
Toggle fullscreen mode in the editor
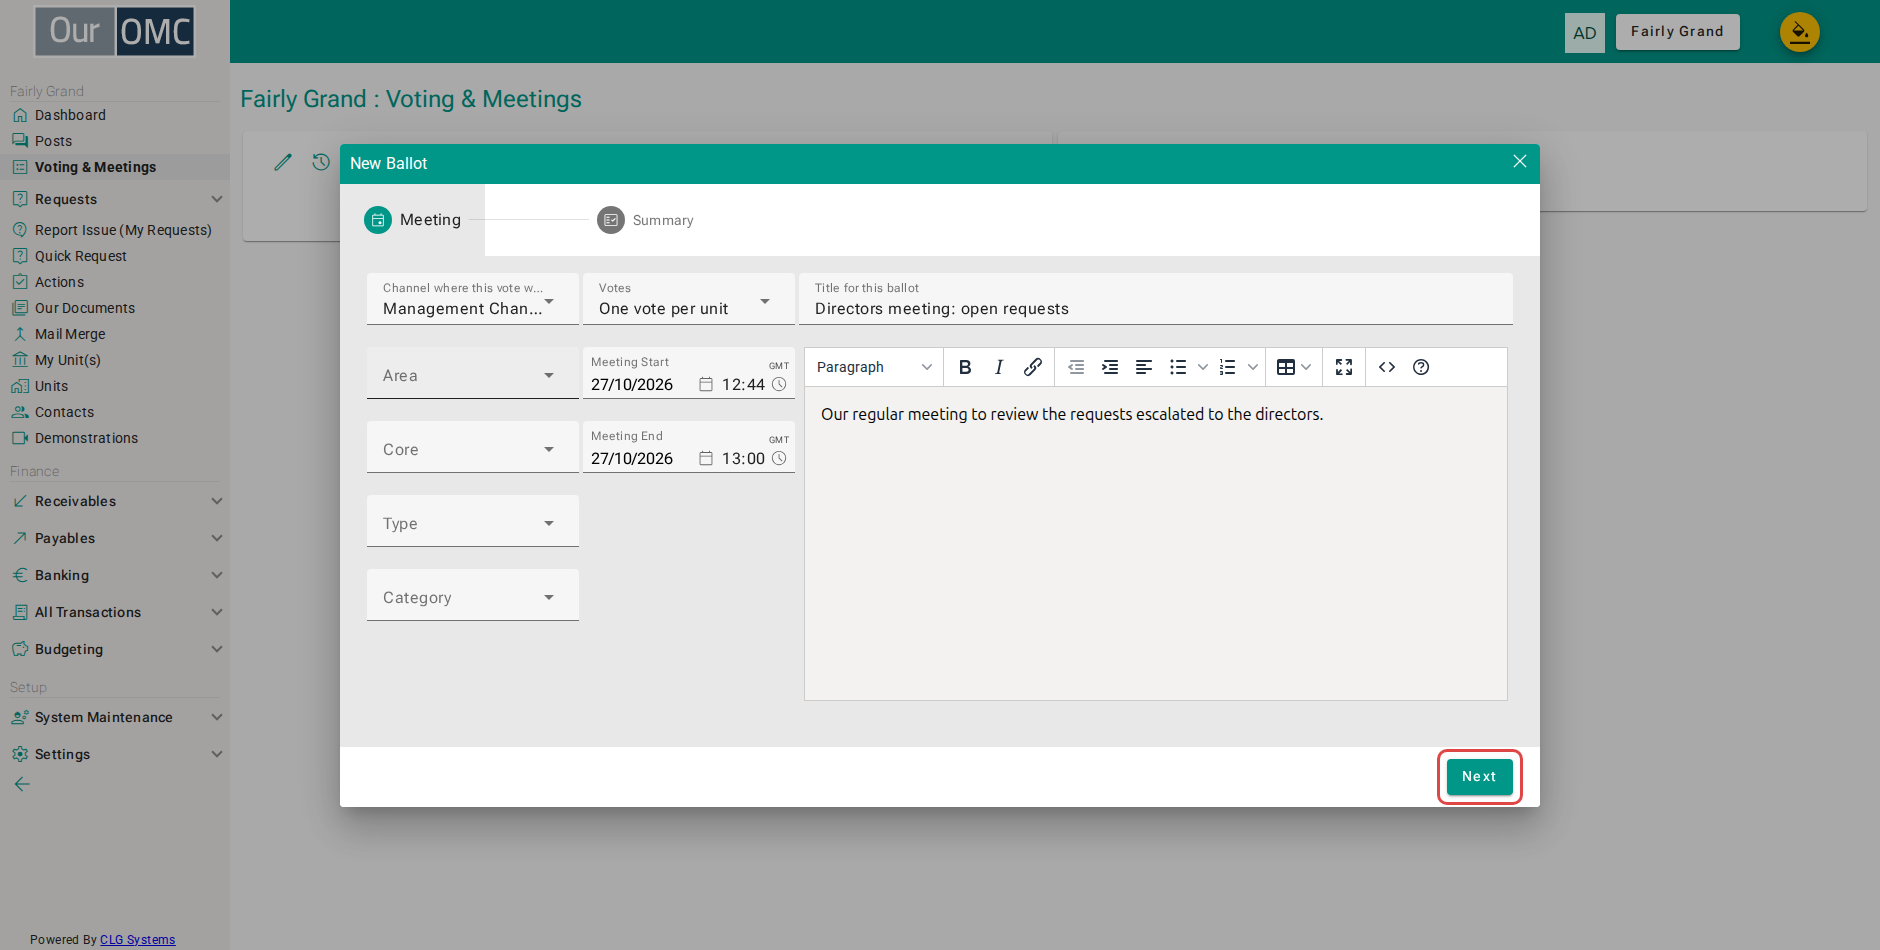[1344, 367]
